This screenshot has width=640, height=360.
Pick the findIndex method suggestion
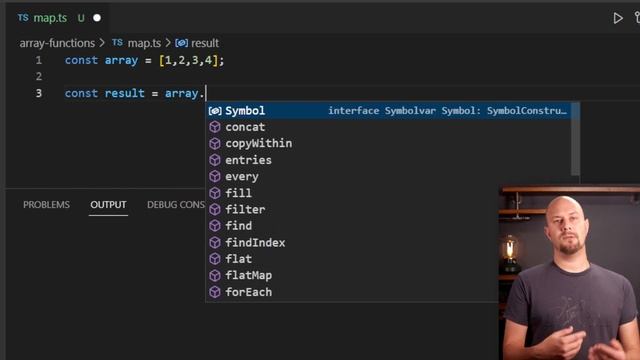[352, 242]
